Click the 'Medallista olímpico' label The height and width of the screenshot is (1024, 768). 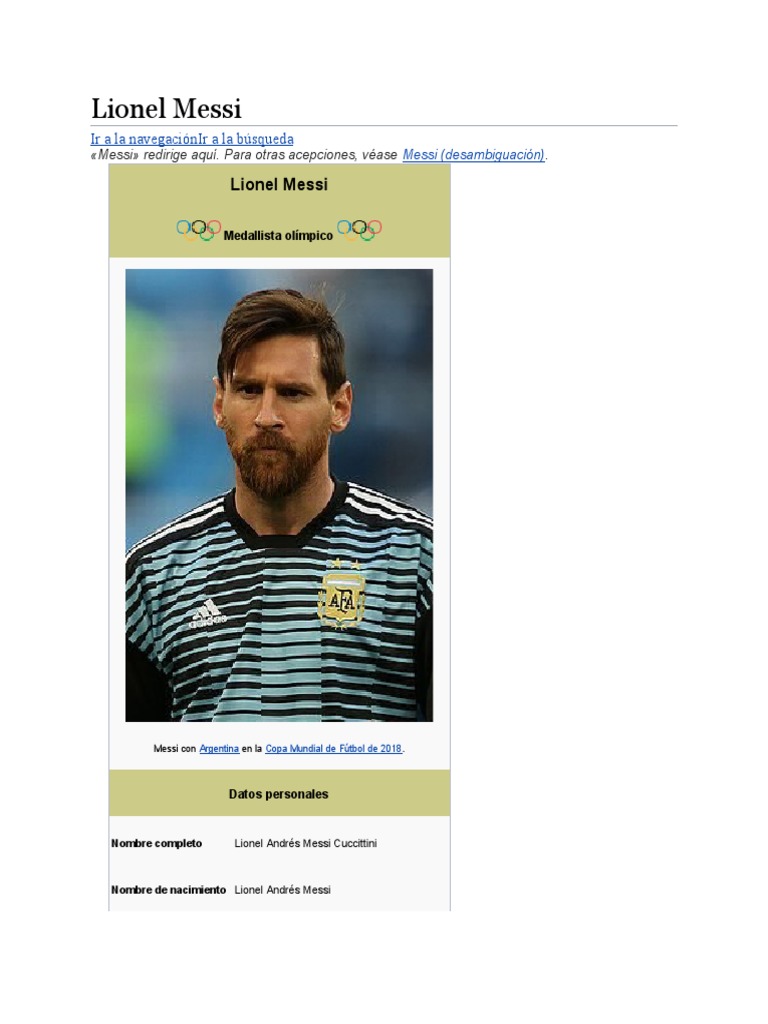point(278,236)
